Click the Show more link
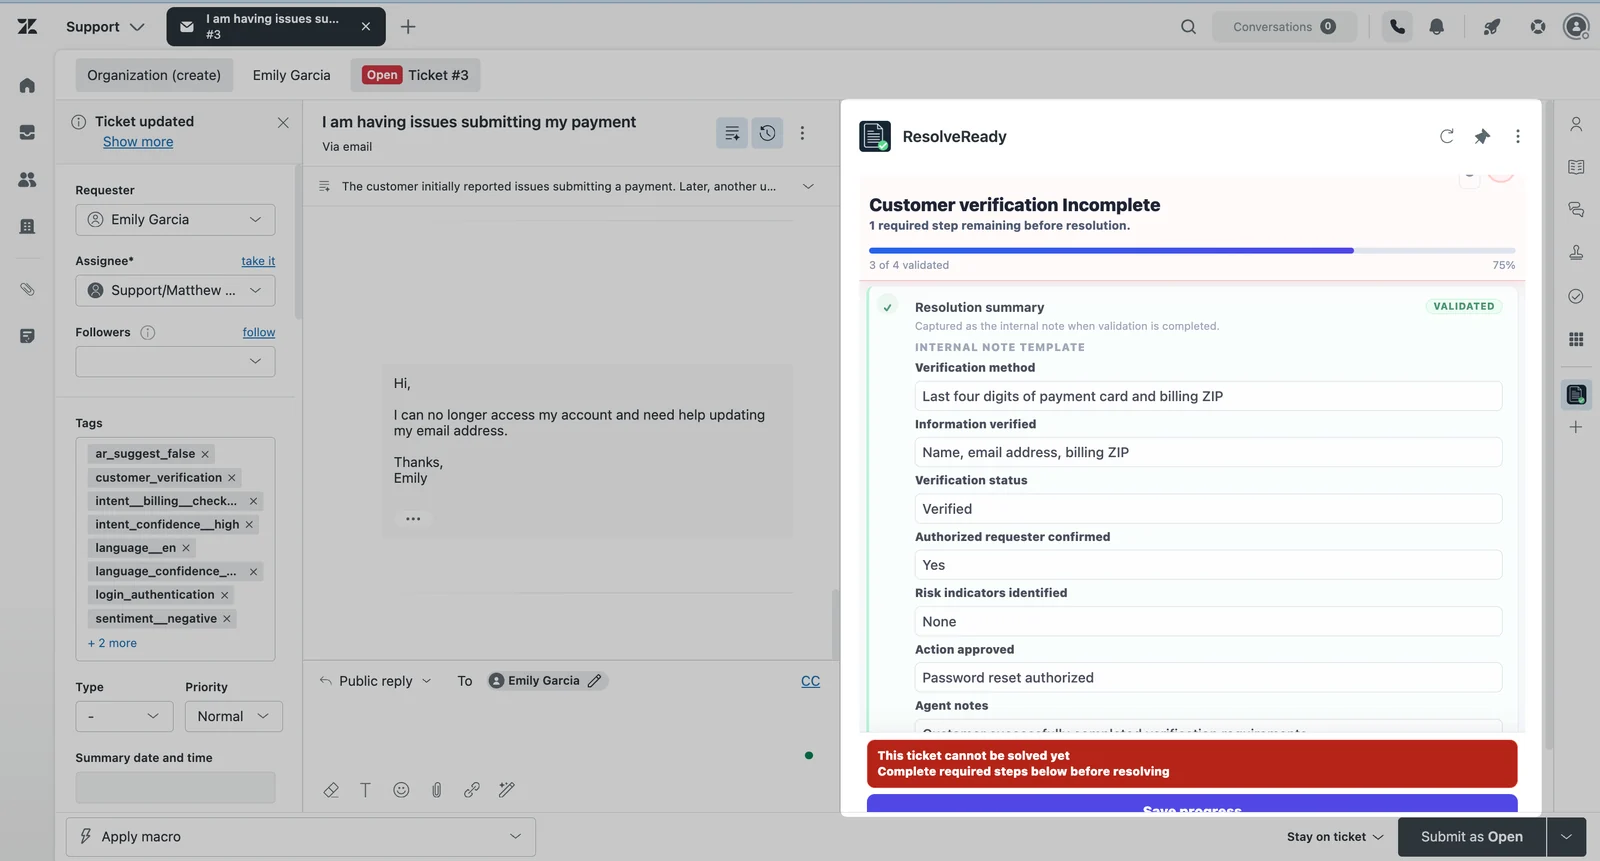The image size is (1600, 861). tap(138, 142)
